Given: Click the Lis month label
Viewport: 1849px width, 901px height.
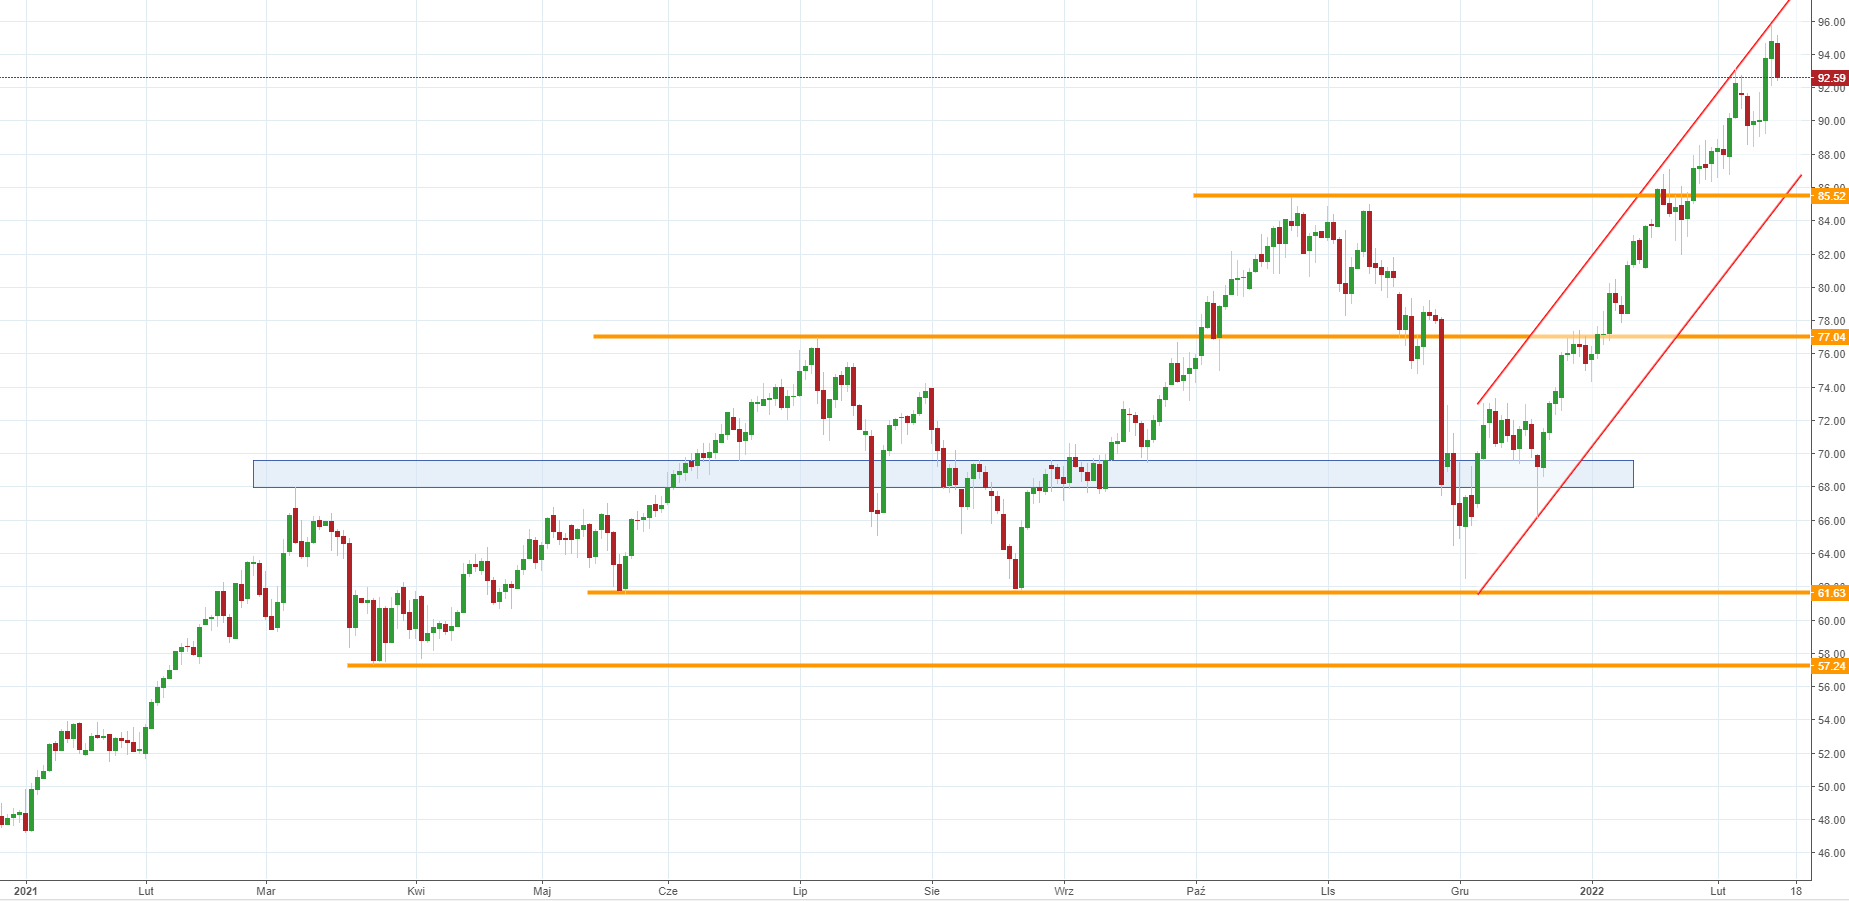Looking at the screenshot, I should point(1328,890).
